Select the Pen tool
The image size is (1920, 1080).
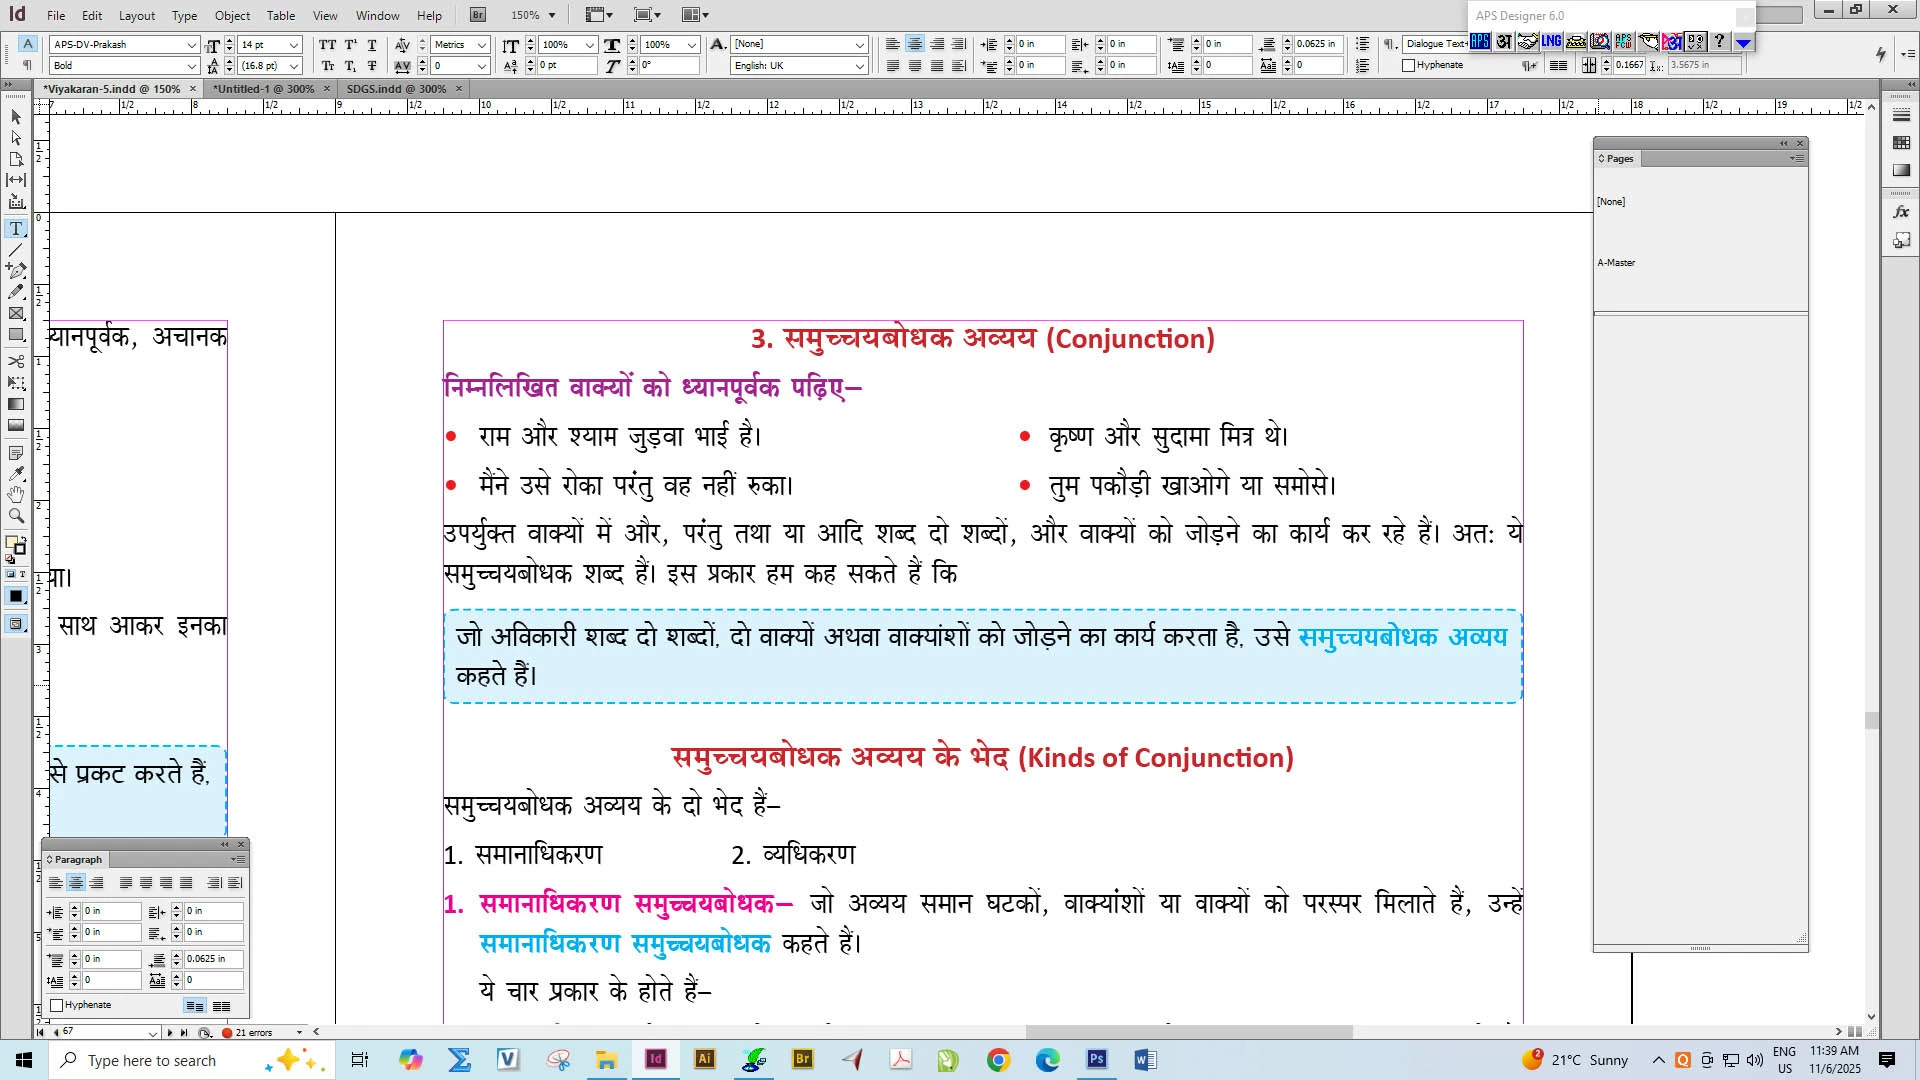click(16, 271)
